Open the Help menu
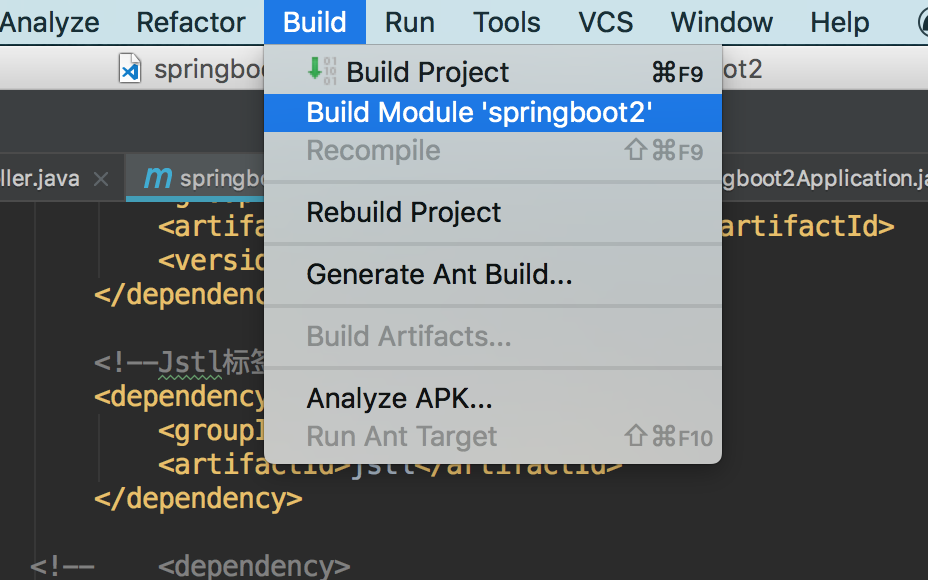928x580 pixels. click(839, 22)
